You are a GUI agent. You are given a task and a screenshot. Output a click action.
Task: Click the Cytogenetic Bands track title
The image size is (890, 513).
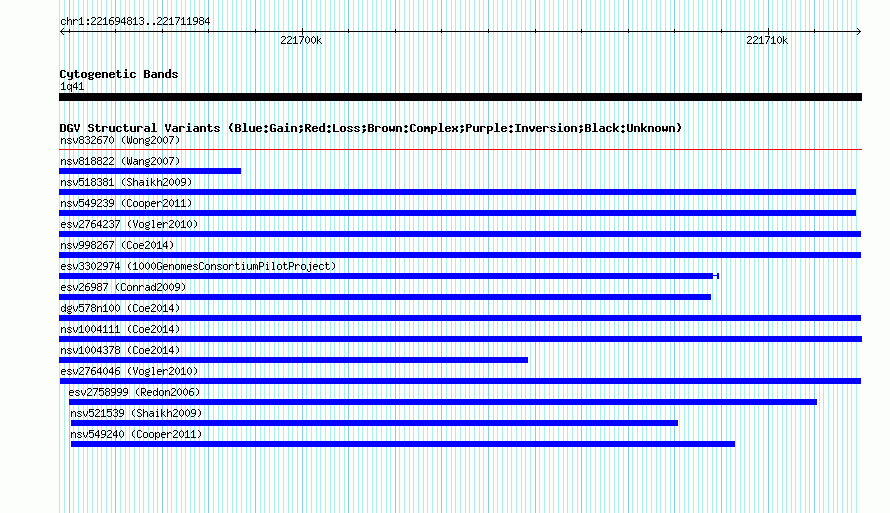pos(119,74)
